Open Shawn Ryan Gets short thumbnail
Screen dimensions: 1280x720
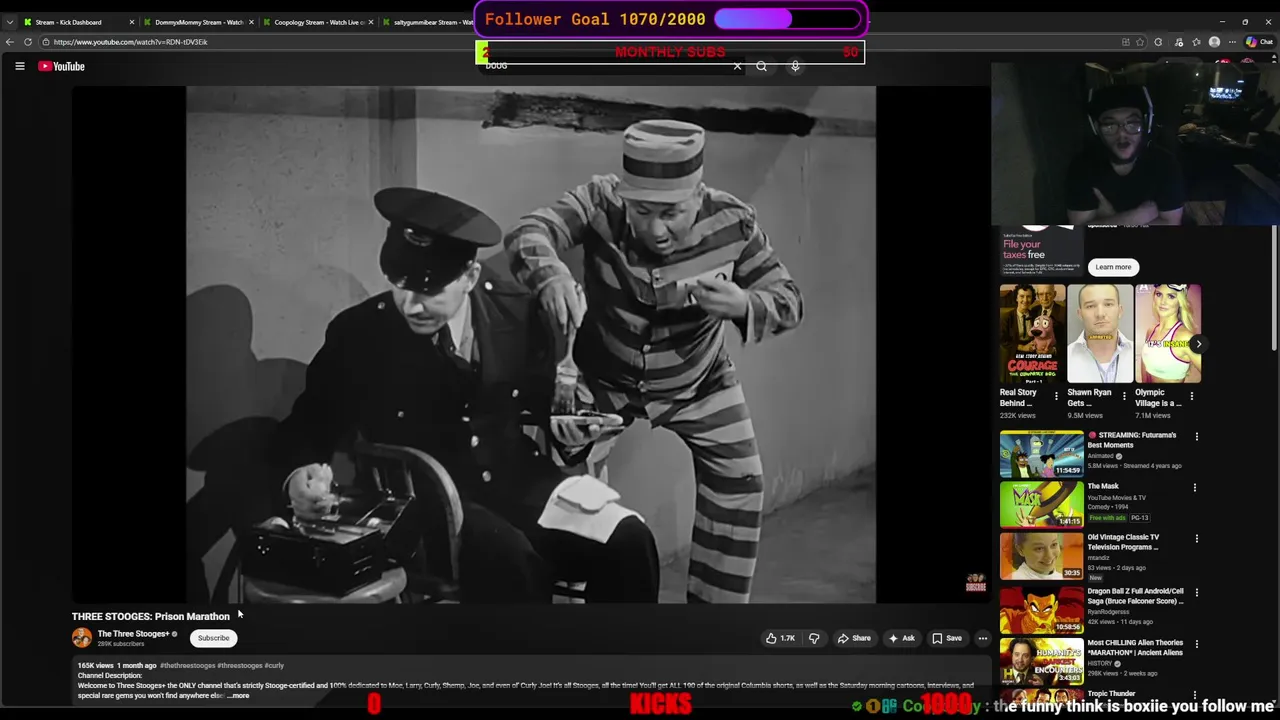(1100, 333)
